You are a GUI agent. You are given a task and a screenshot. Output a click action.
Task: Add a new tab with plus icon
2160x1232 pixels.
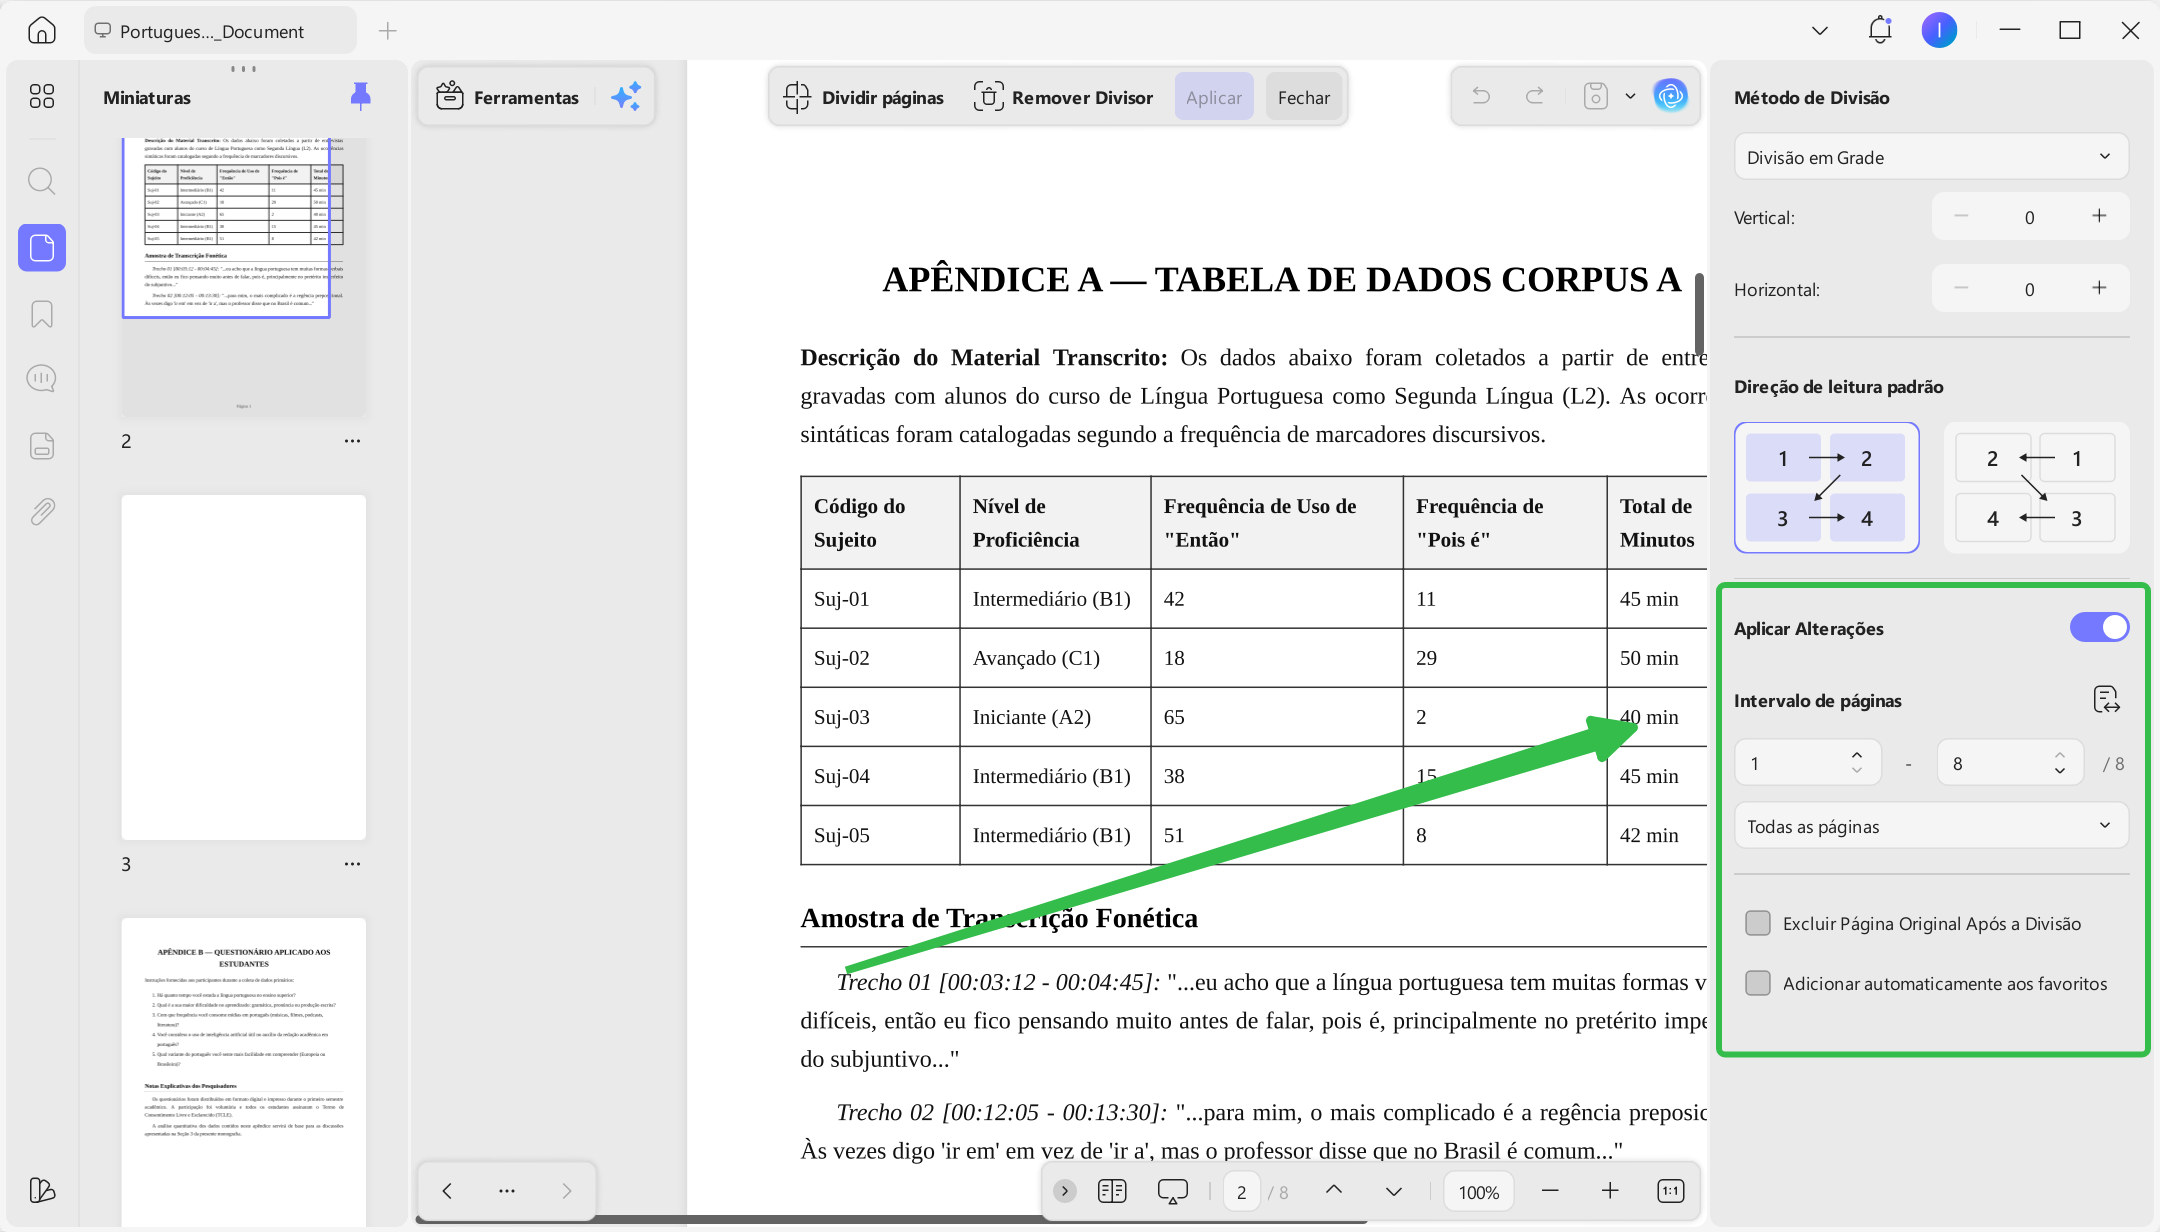[x=388, y=31]
